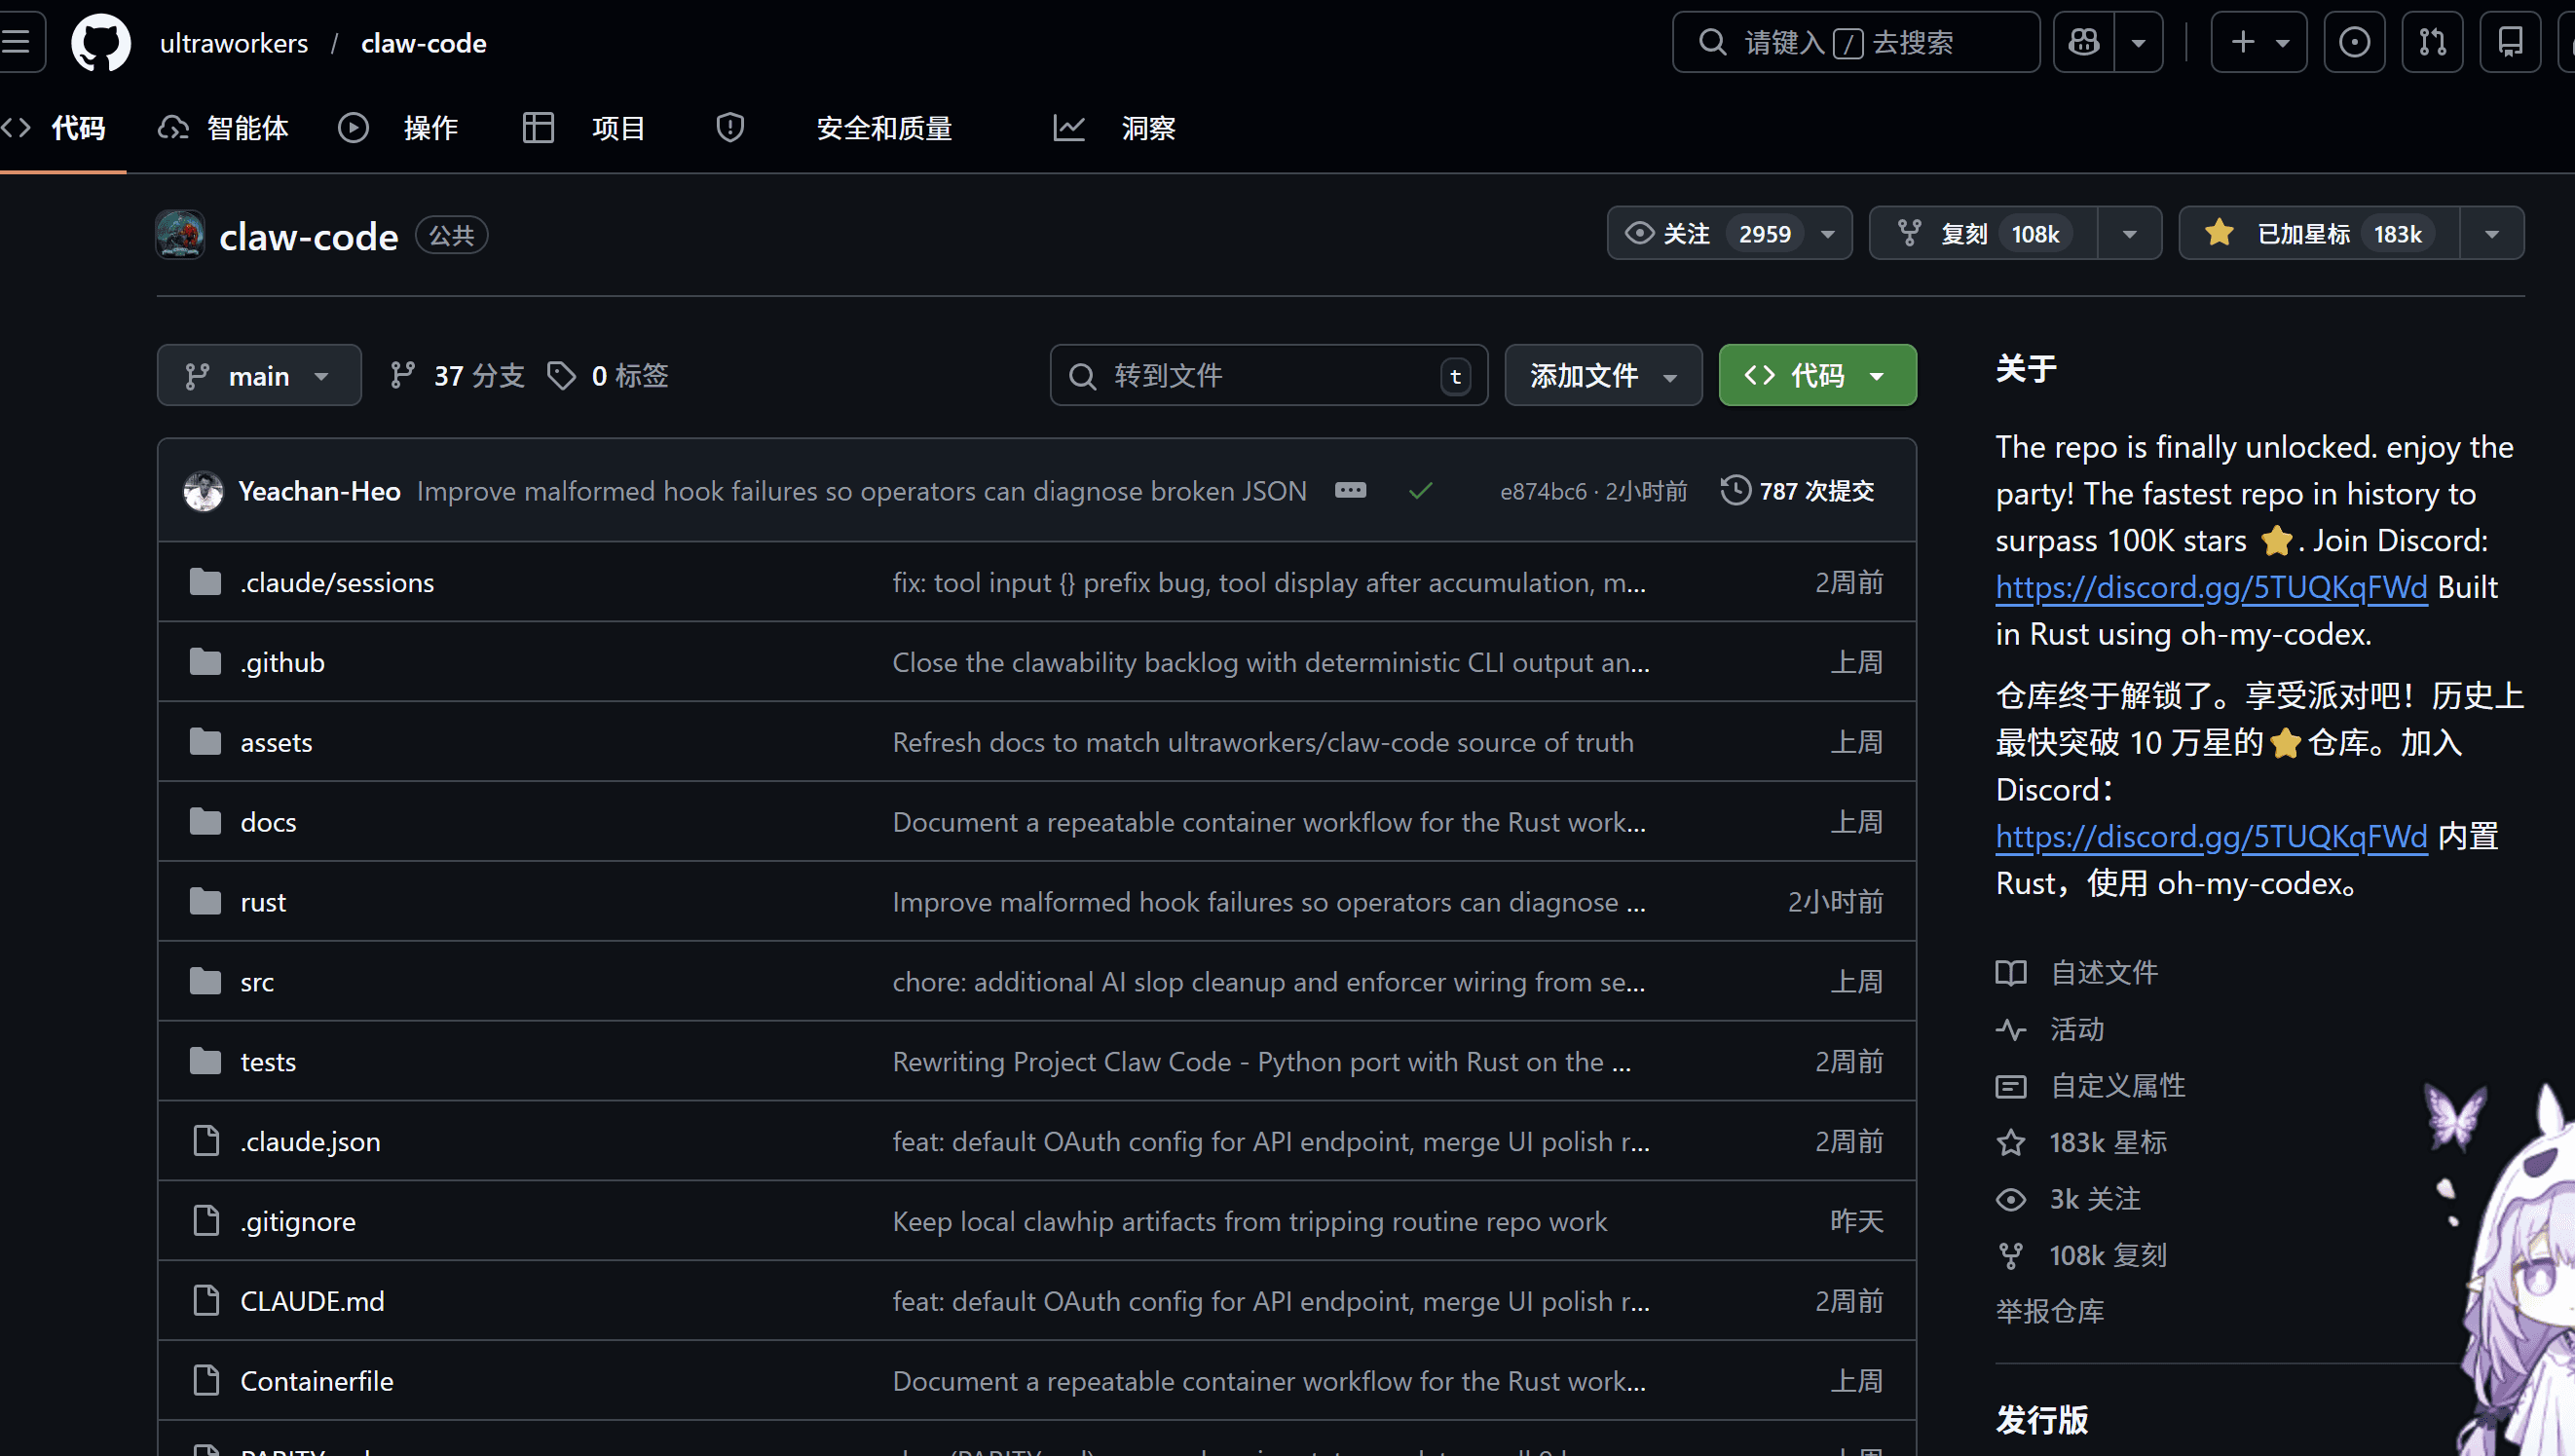This screenshot has width=2575, height=1456.
Task: Open the hamburger navigation menu
Action: tap(18, 42)
